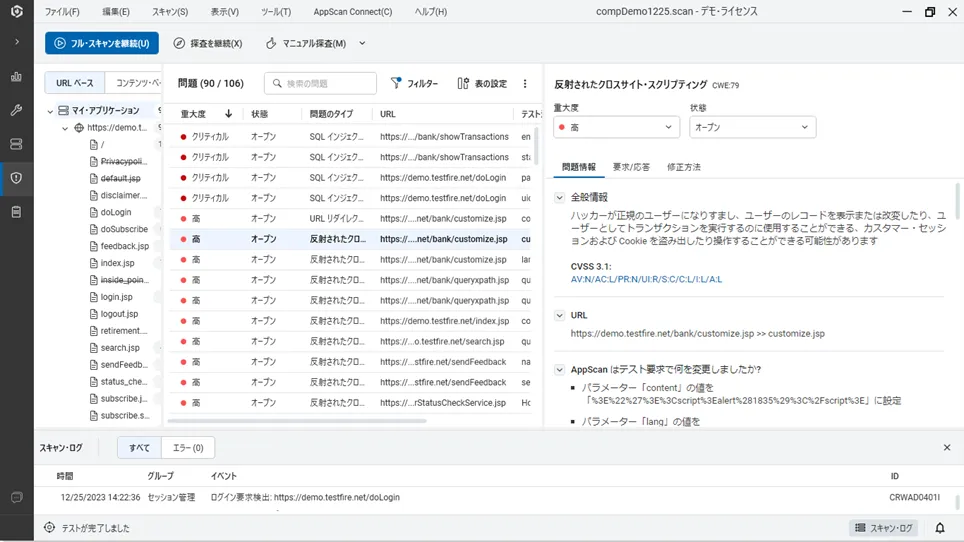Click the test status icon in status bar
Image resolution: width=964 pixels, height=542 pixels.
49,527
